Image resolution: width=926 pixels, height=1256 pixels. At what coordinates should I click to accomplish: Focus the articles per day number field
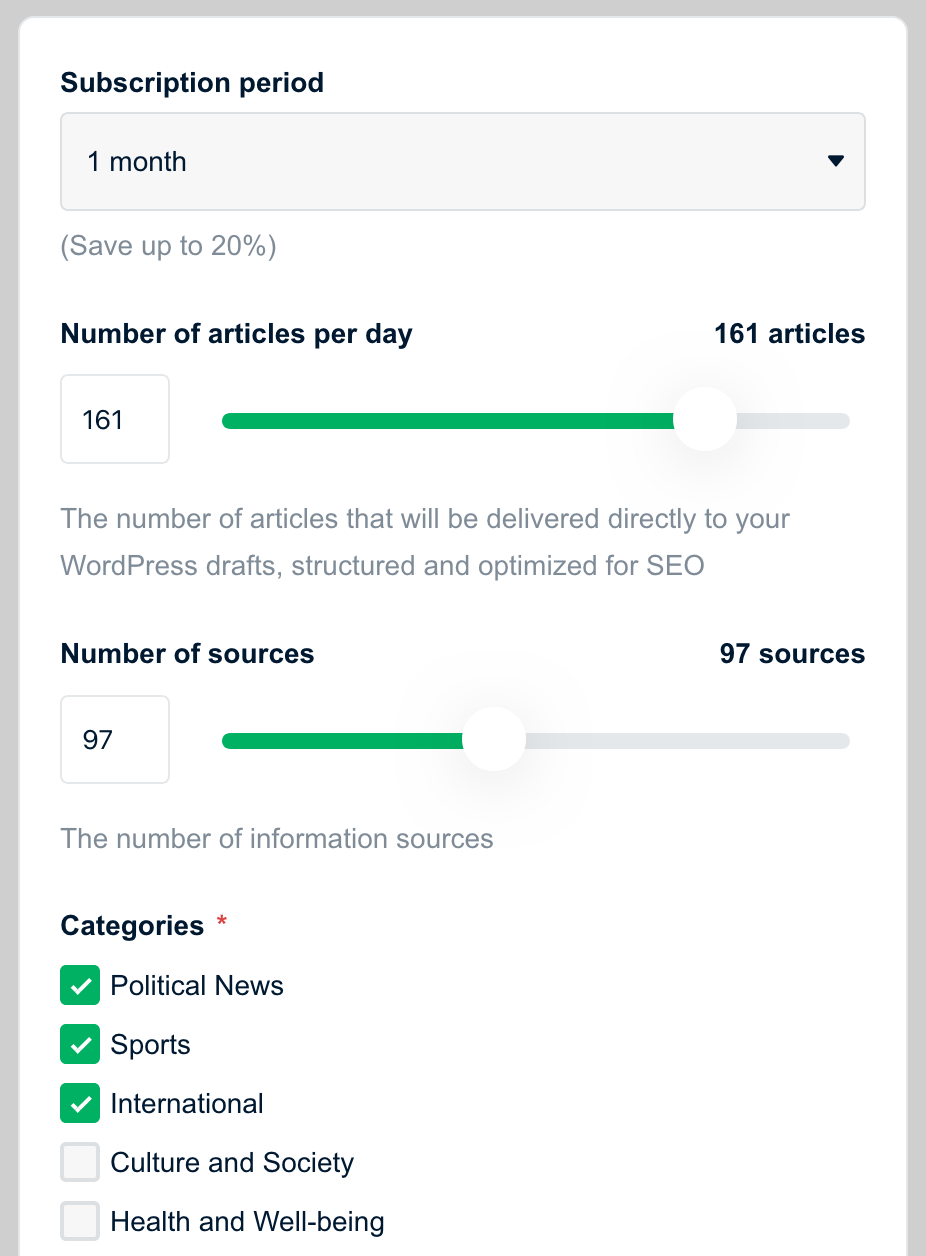115,419
